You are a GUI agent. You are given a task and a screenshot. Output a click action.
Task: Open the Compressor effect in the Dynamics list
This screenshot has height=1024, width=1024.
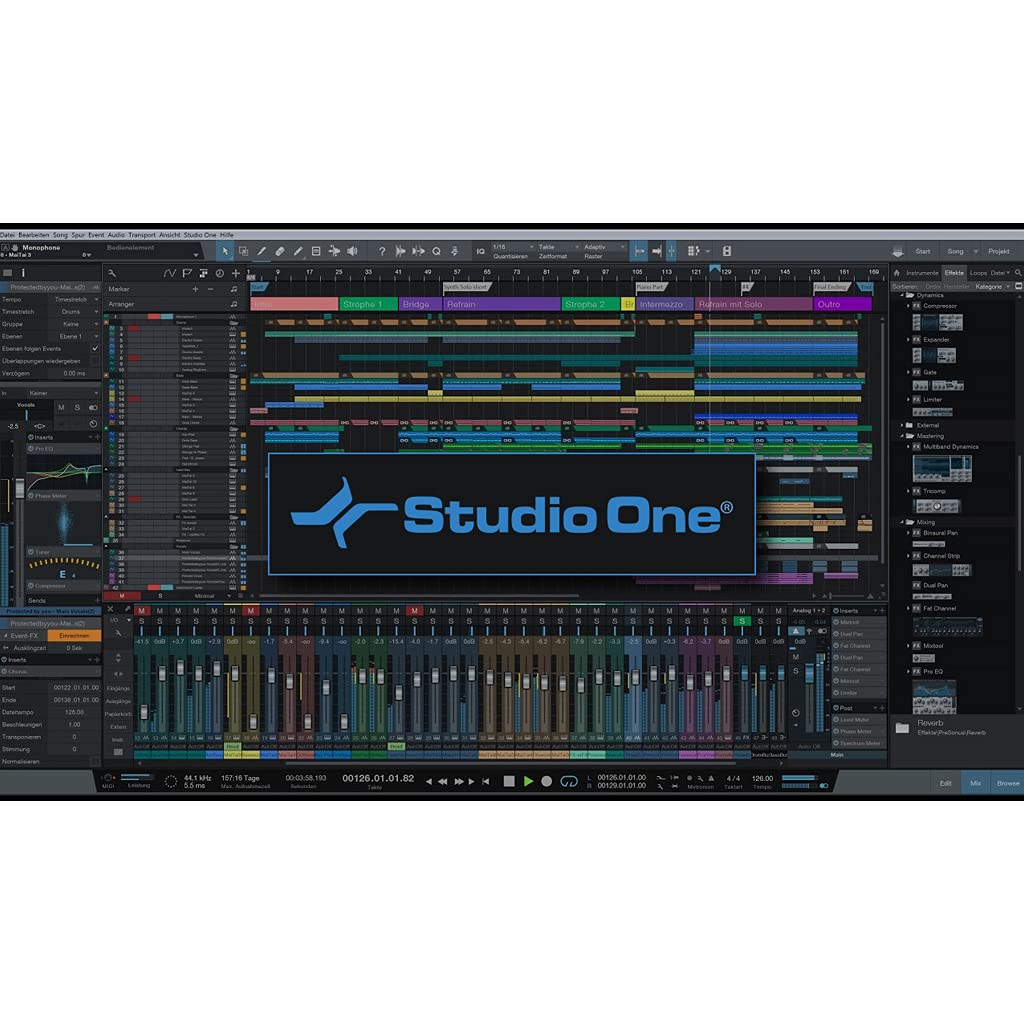pos(942,308)
